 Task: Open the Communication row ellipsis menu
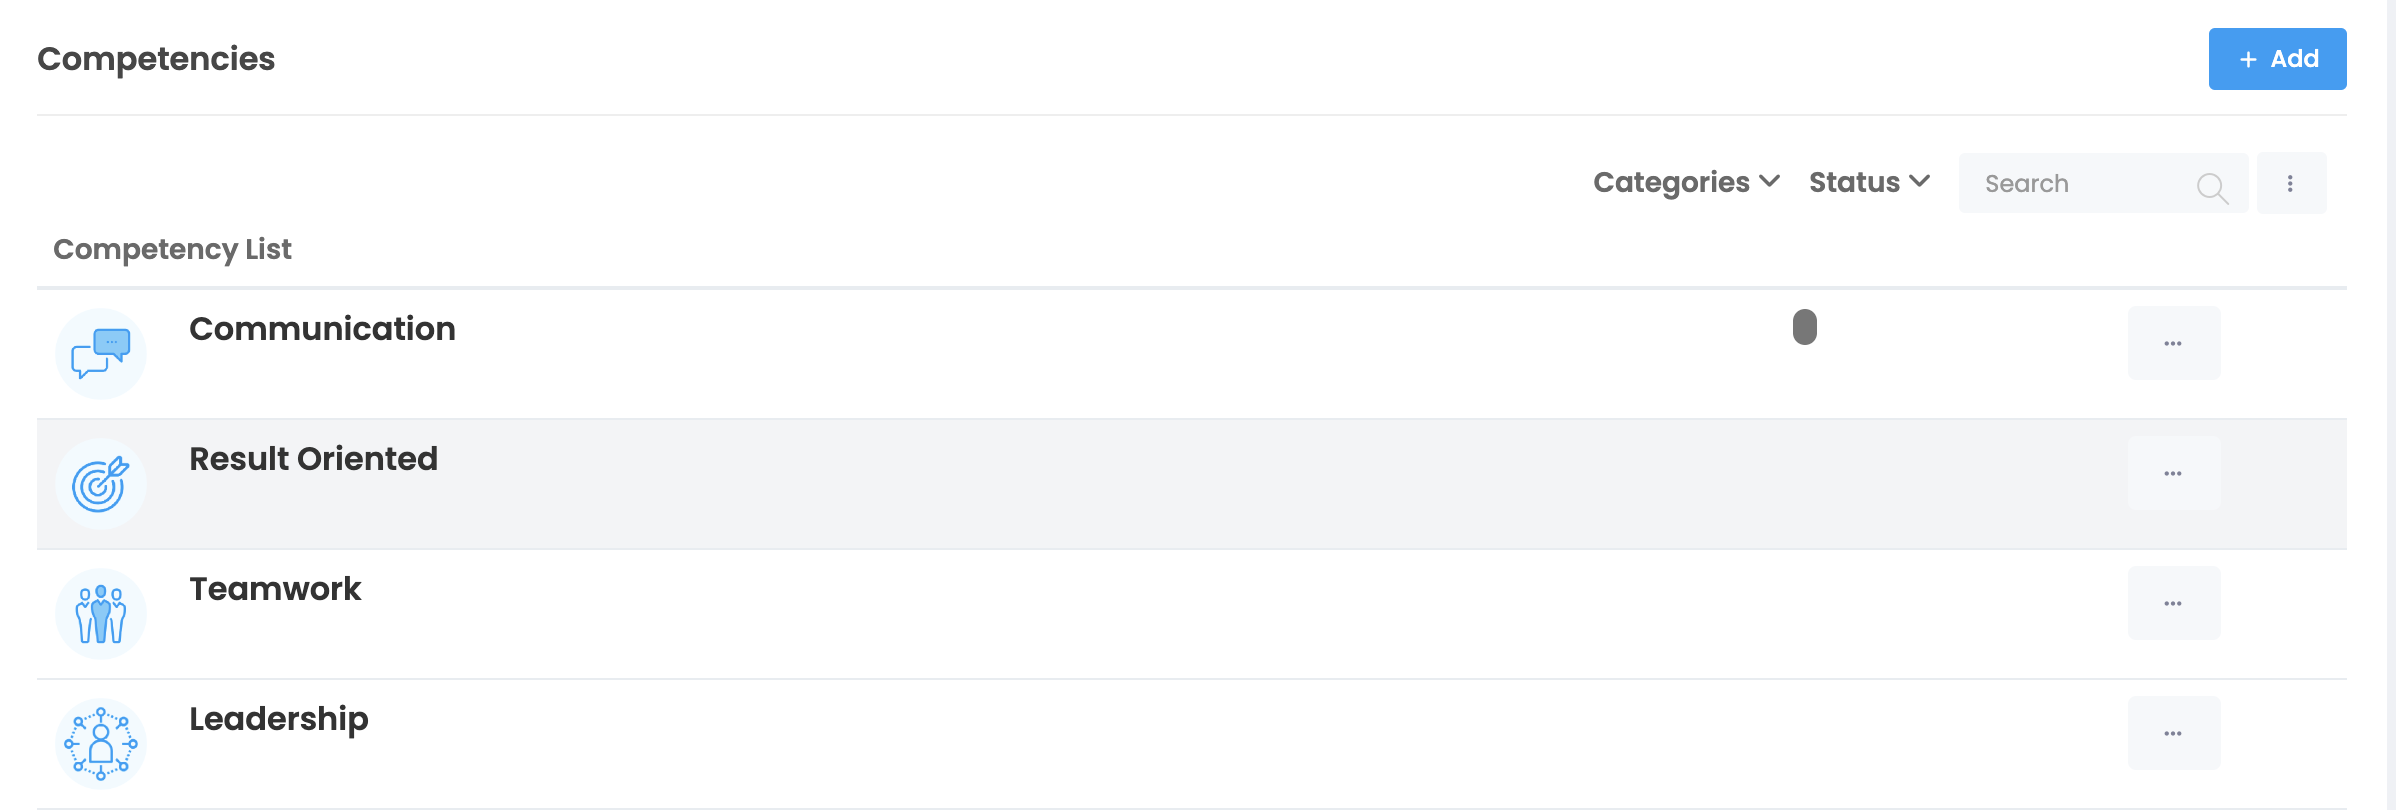click(x=2173, y=343)
